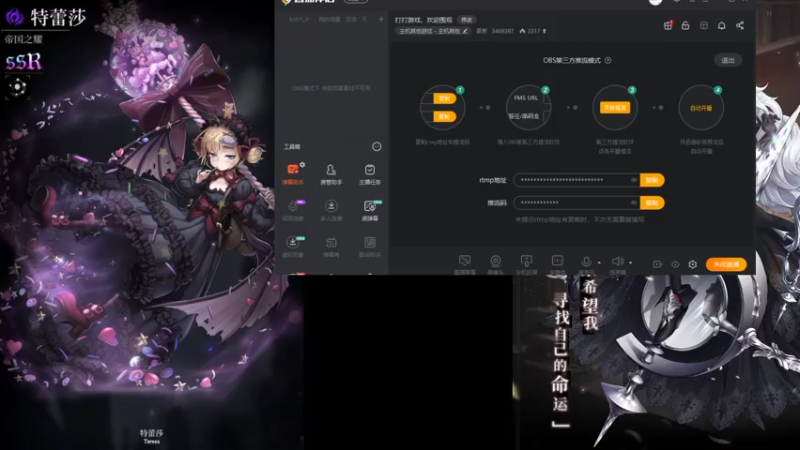Viewport: 800px width, 450px height.
Task: Add a new scene with the plus icon
Action: click(x=381, y=19)
